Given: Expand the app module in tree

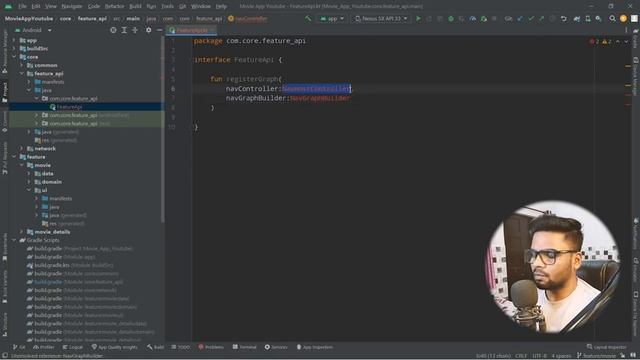Looking at the screenshot, I should (14, 40).
